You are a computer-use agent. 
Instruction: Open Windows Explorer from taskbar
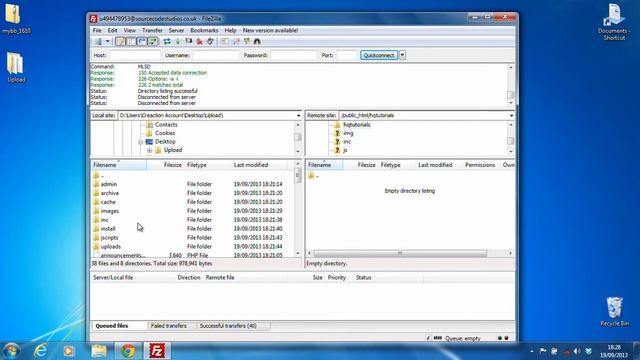98,351
